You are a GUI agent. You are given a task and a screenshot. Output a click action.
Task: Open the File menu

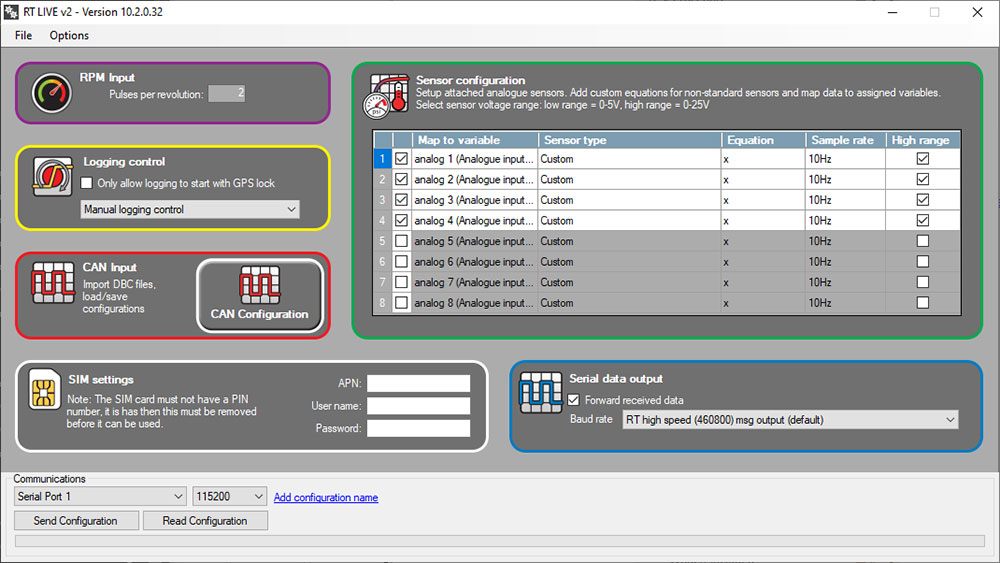click(x=23, y=35)
